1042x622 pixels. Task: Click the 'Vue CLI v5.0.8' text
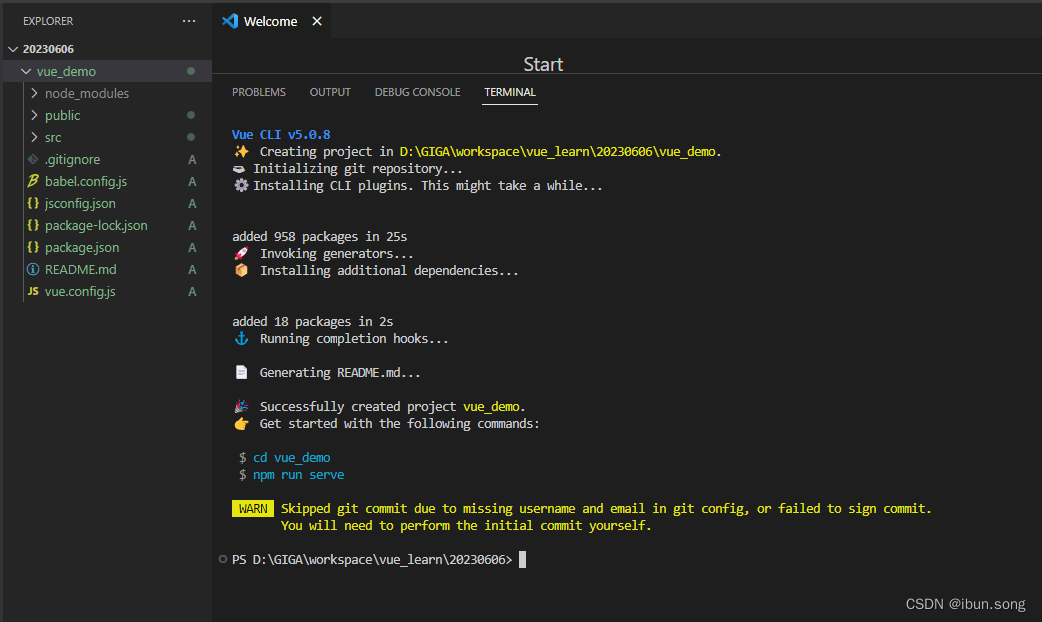(x=281, y=134)
